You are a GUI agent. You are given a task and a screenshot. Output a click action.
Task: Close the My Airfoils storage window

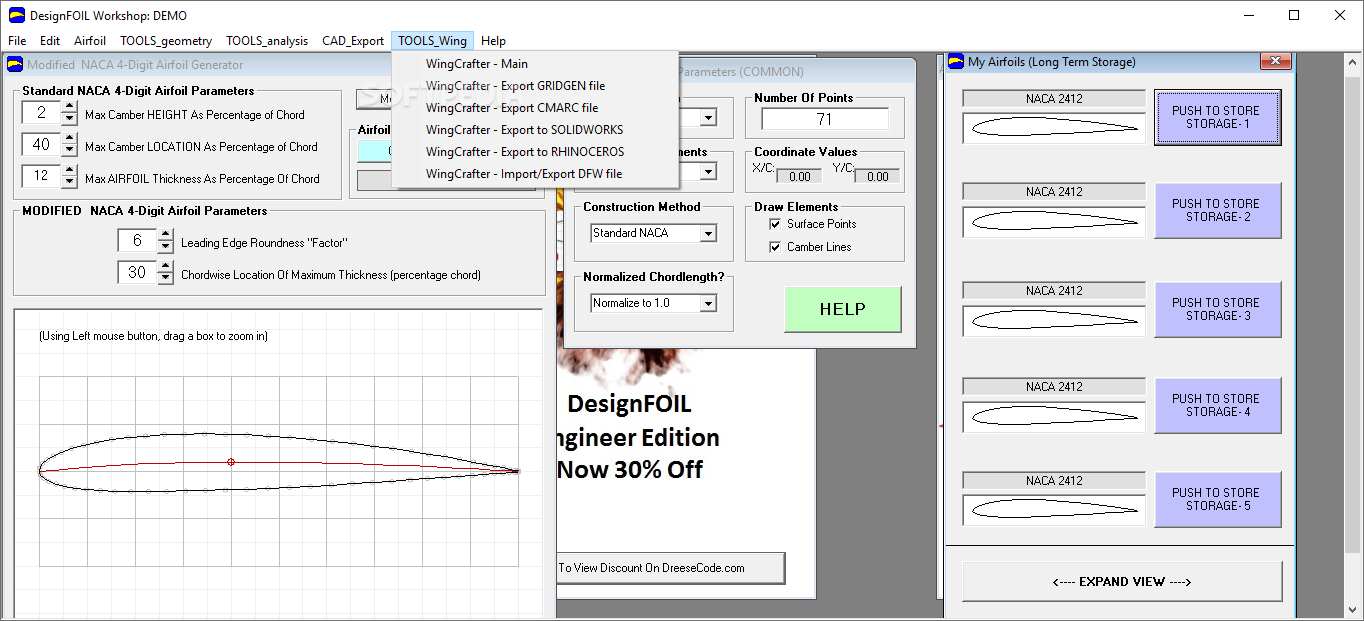pos(1276,62)
